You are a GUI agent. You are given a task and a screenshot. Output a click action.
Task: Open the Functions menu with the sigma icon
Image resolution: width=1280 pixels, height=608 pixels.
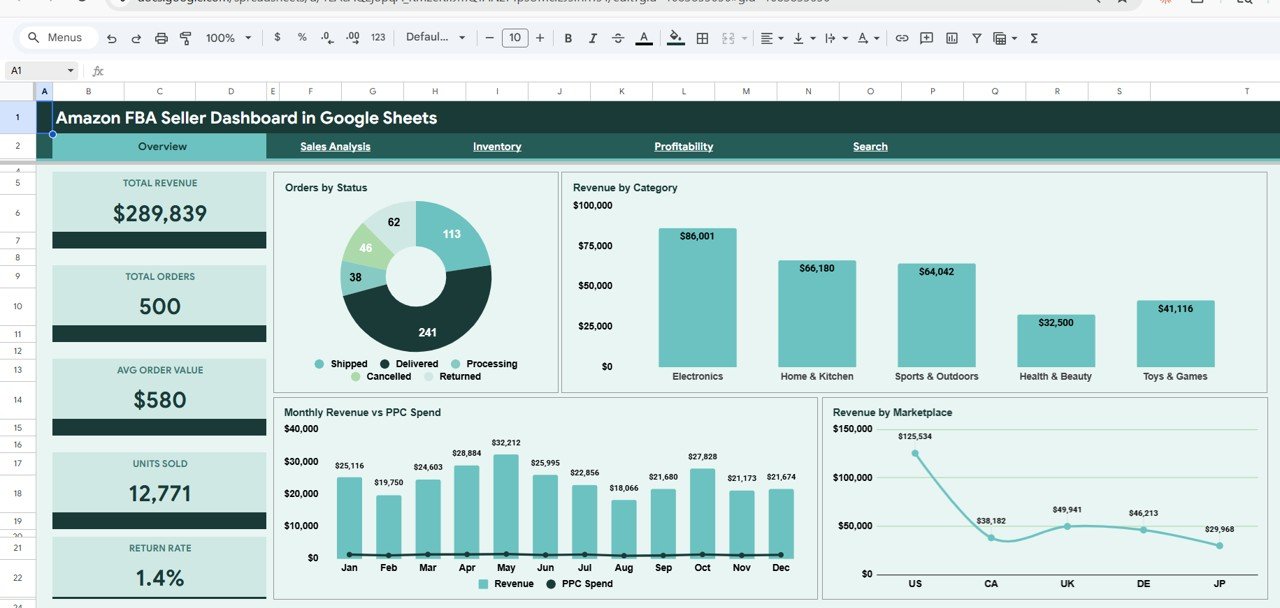[1033, 38]
